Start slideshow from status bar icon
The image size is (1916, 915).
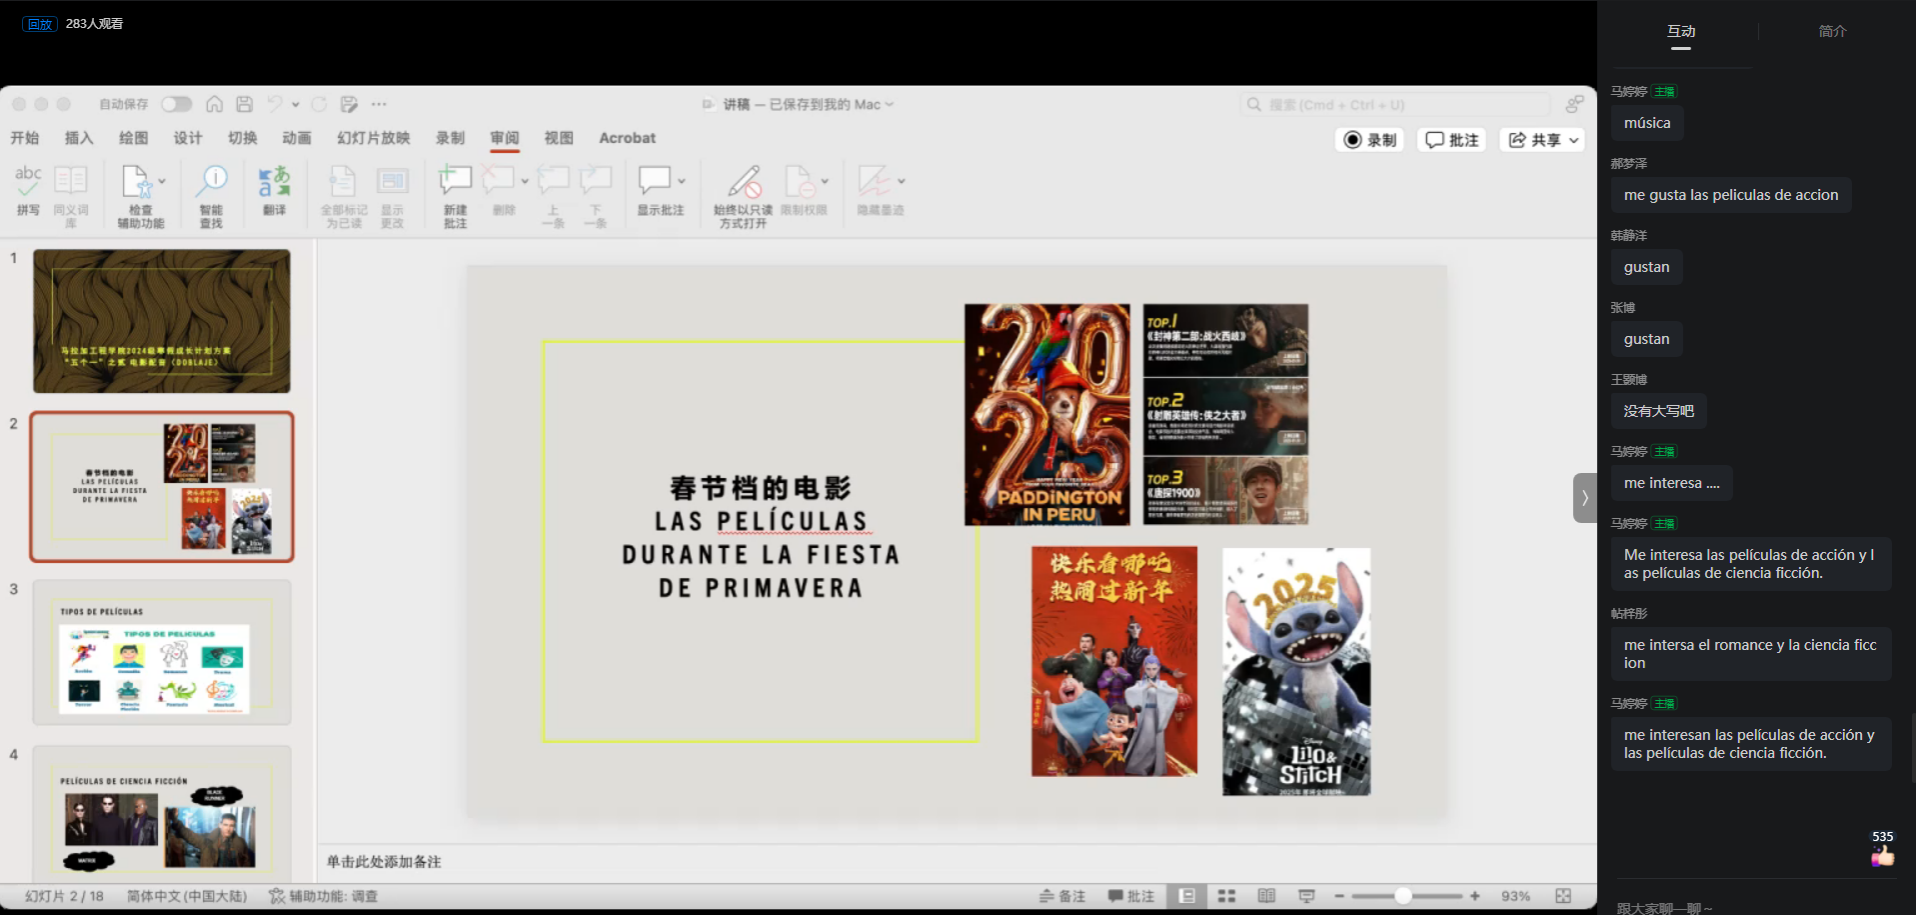[x=1306, y=896]
